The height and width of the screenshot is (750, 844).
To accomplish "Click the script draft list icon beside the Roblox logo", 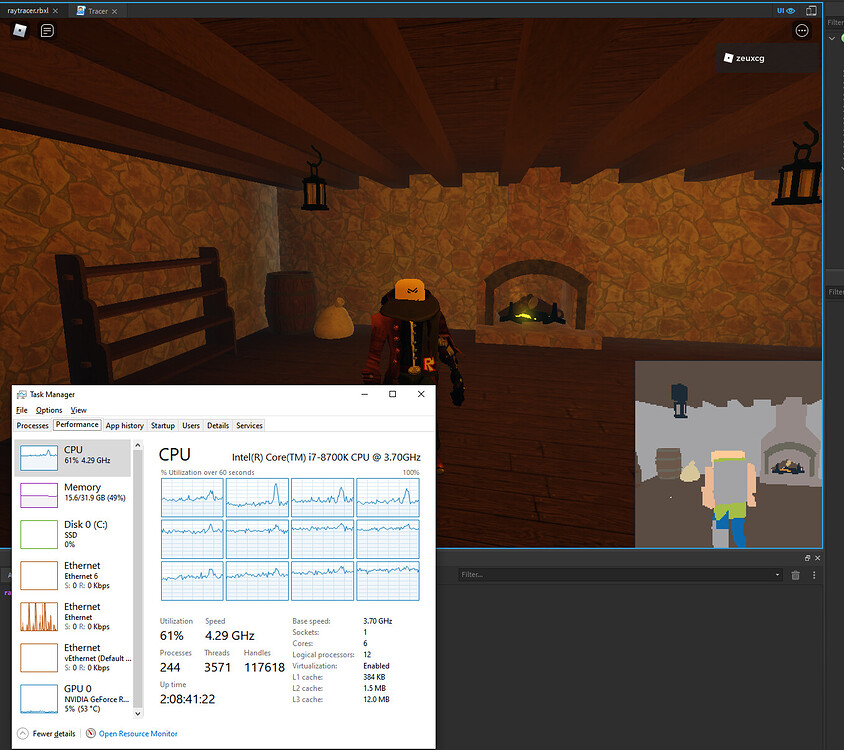I will 45,31.
